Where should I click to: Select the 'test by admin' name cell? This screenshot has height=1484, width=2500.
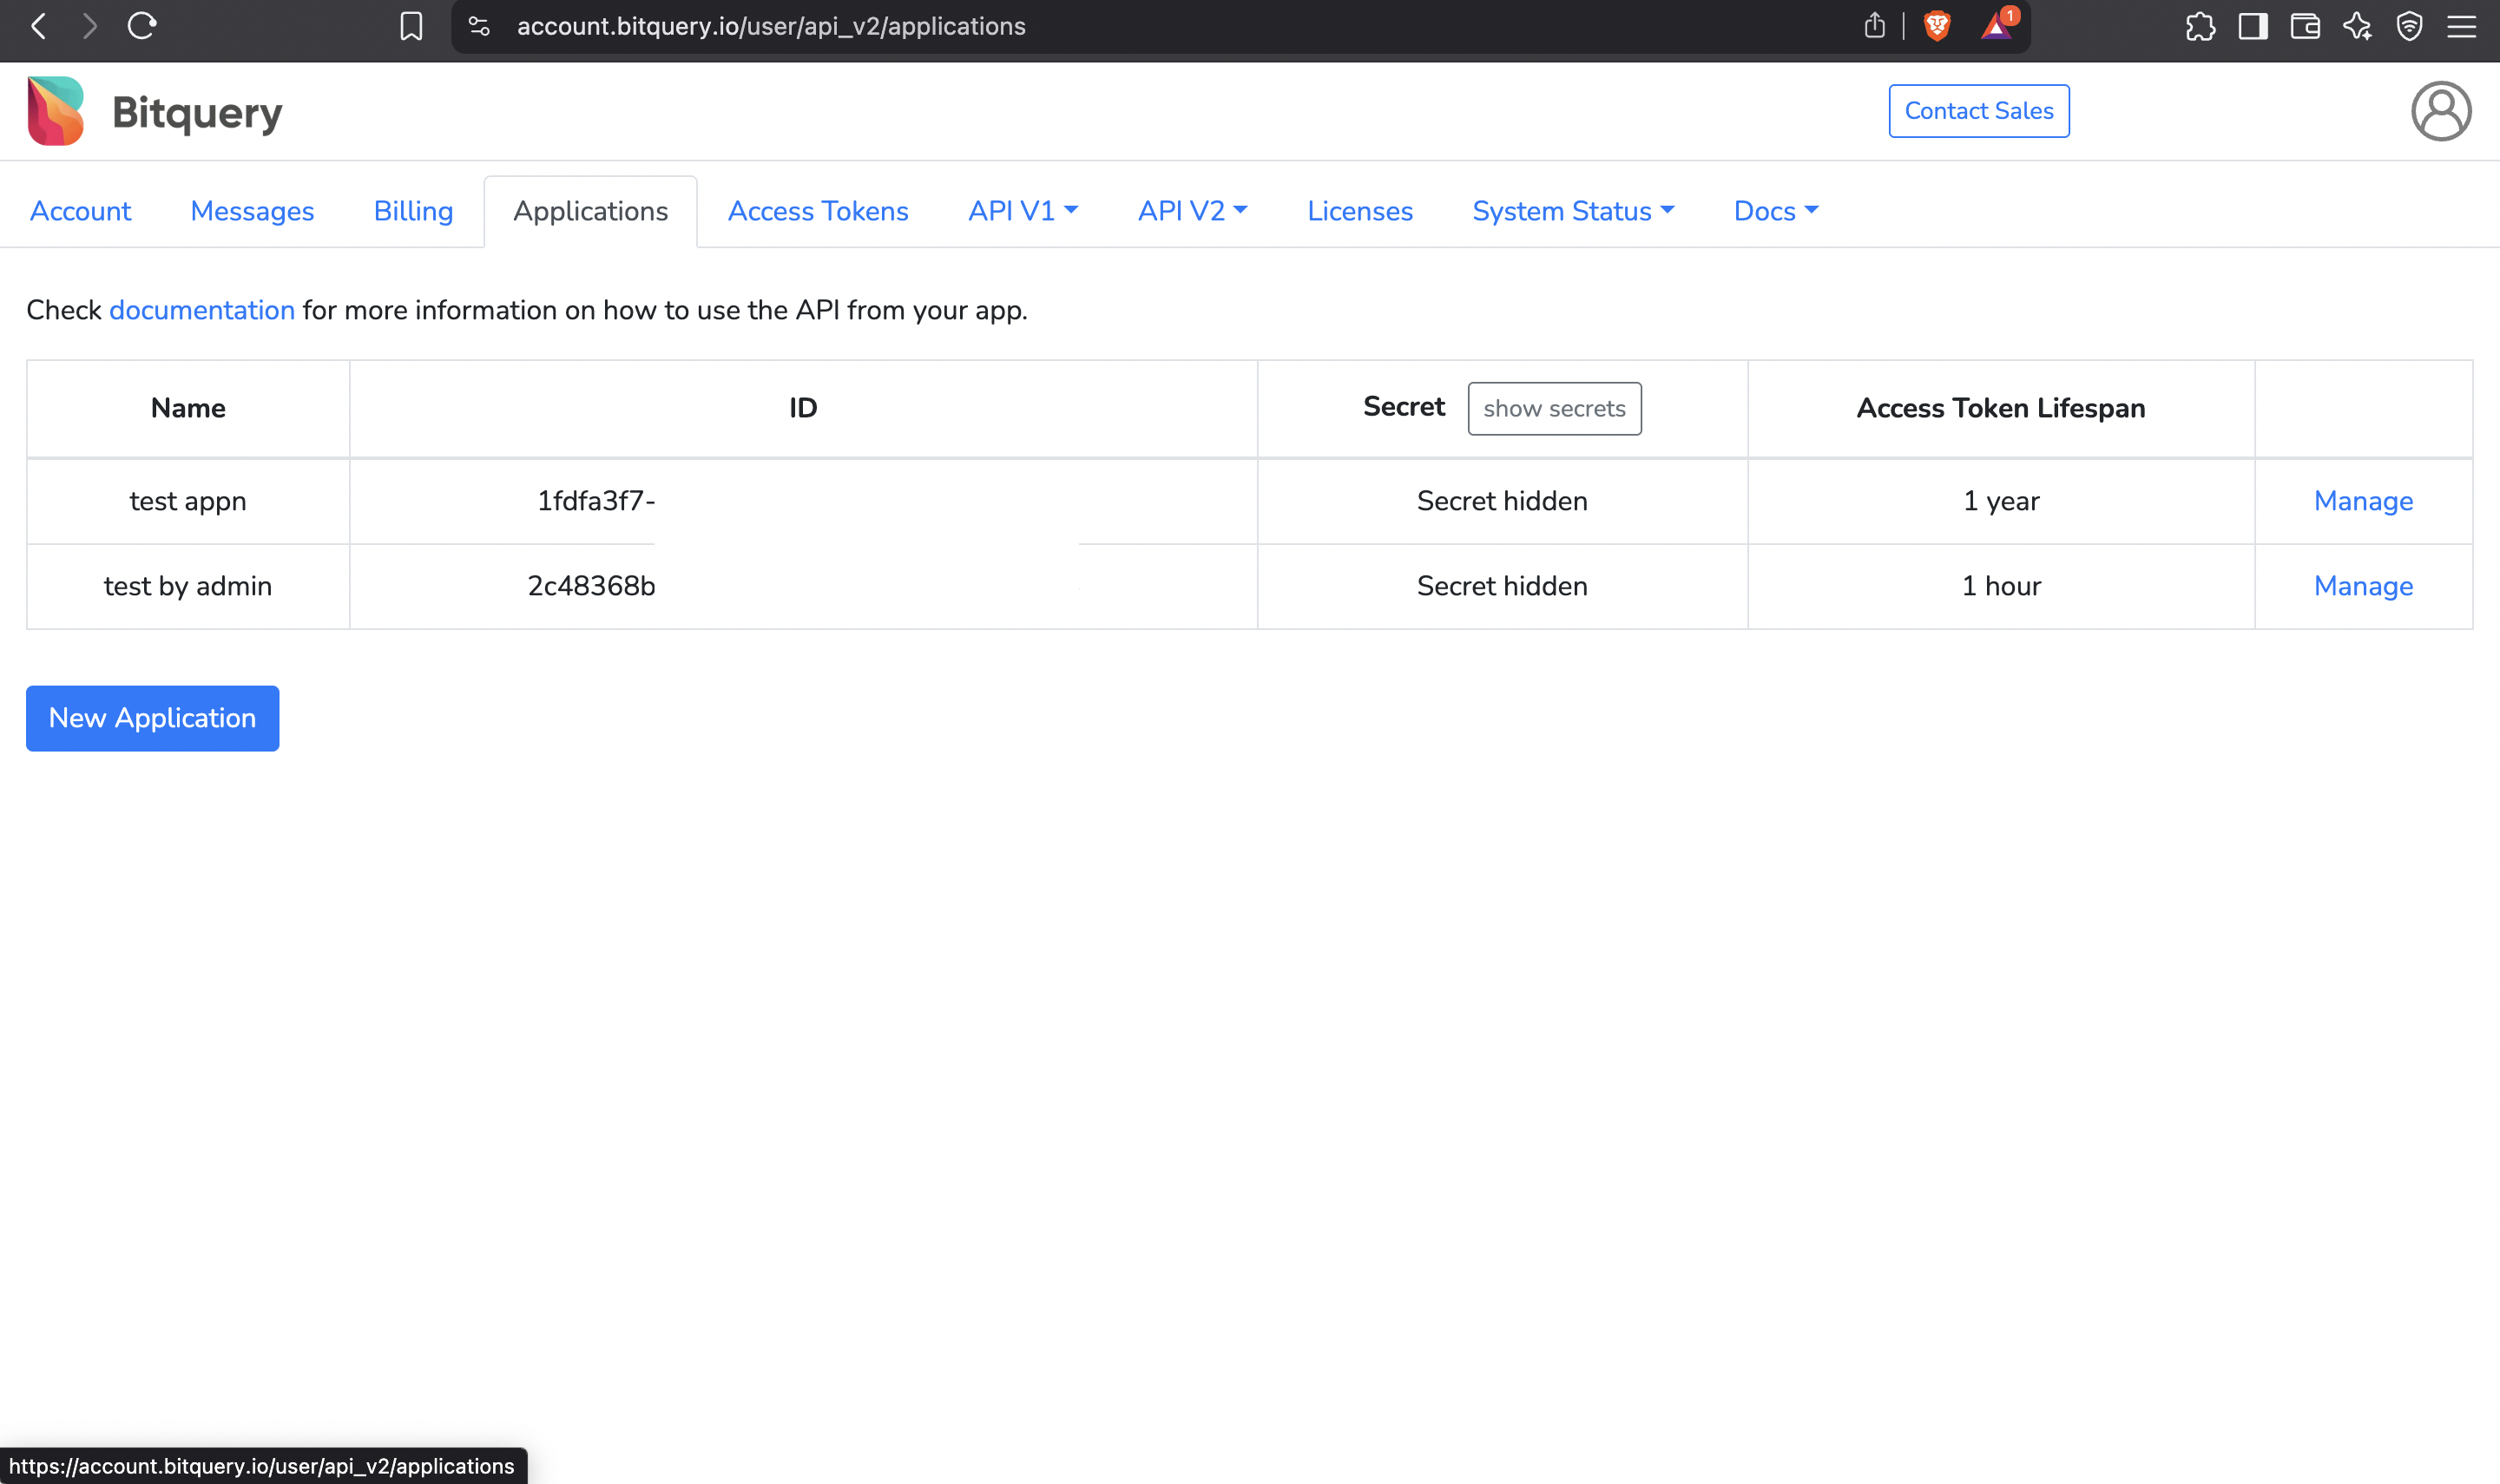(x=188, y=586)
